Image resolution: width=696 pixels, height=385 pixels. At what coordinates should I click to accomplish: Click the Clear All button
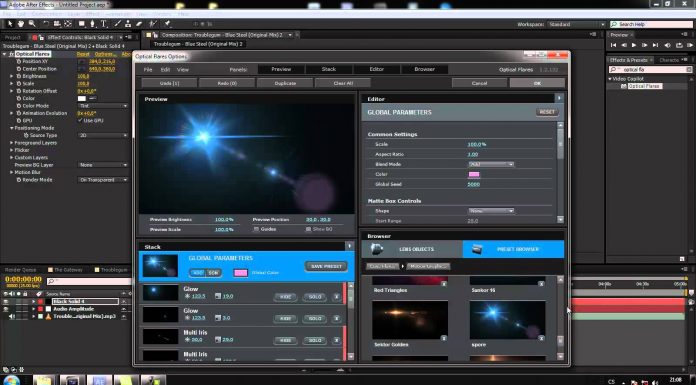[x=343, y=83]
